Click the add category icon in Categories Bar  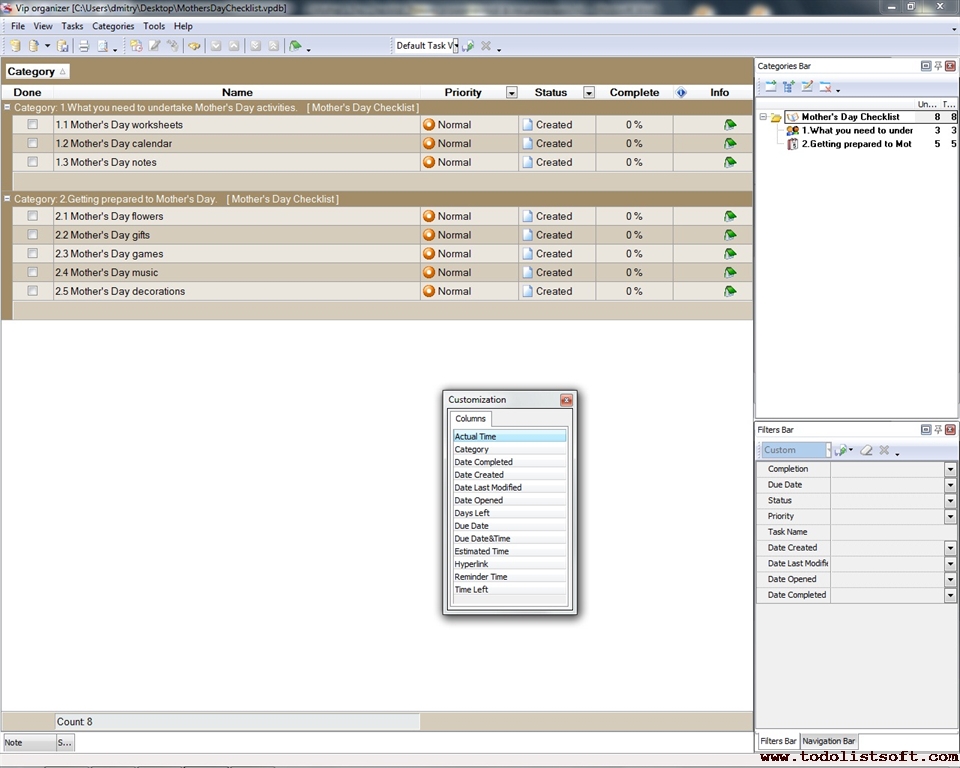[771, 87]
